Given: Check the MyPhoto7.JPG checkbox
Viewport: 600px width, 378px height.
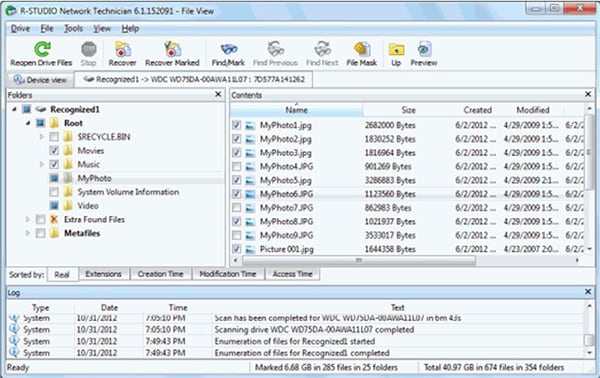Looking at the screenshot, I should pyautogui.click(x=236, y=208).
